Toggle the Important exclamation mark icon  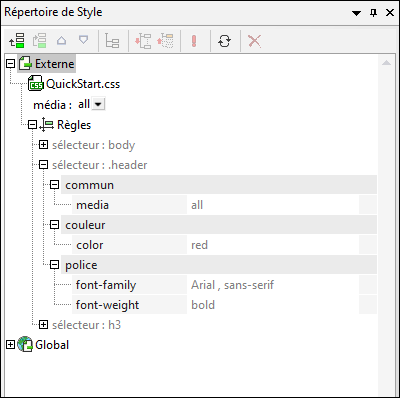click(x=194, y=41)
